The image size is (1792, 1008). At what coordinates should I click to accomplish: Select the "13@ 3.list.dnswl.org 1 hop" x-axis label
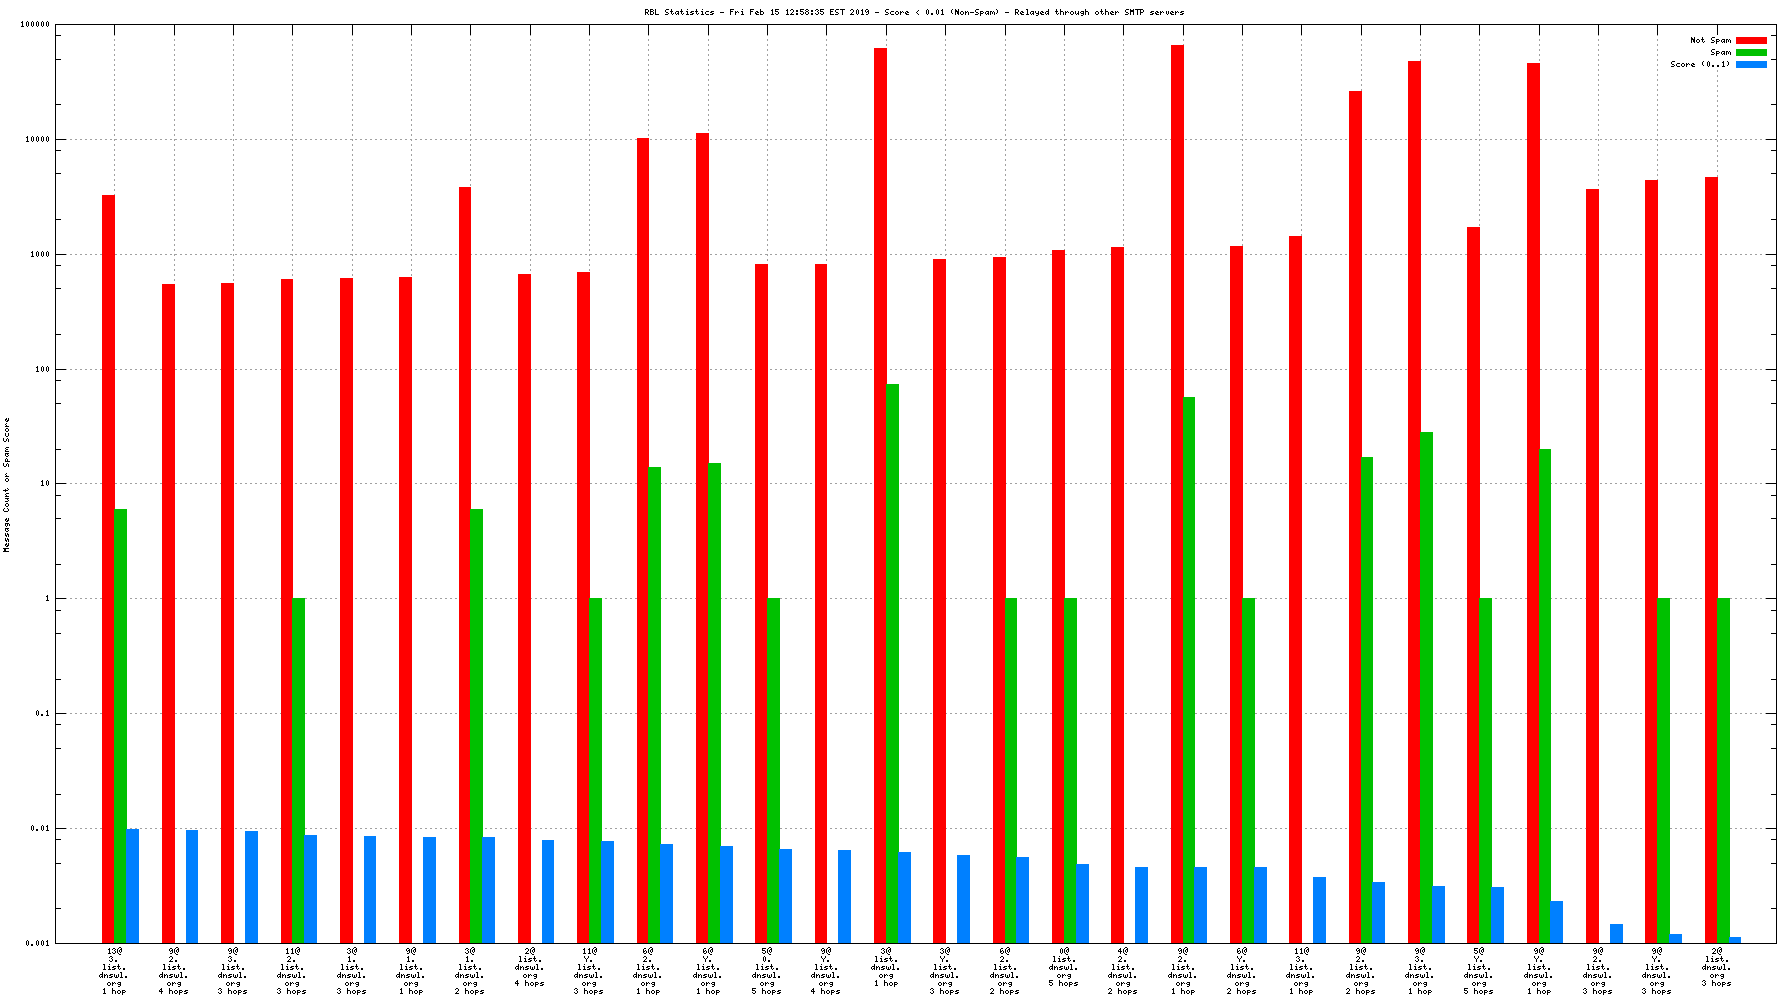click(x=114, y=970)
